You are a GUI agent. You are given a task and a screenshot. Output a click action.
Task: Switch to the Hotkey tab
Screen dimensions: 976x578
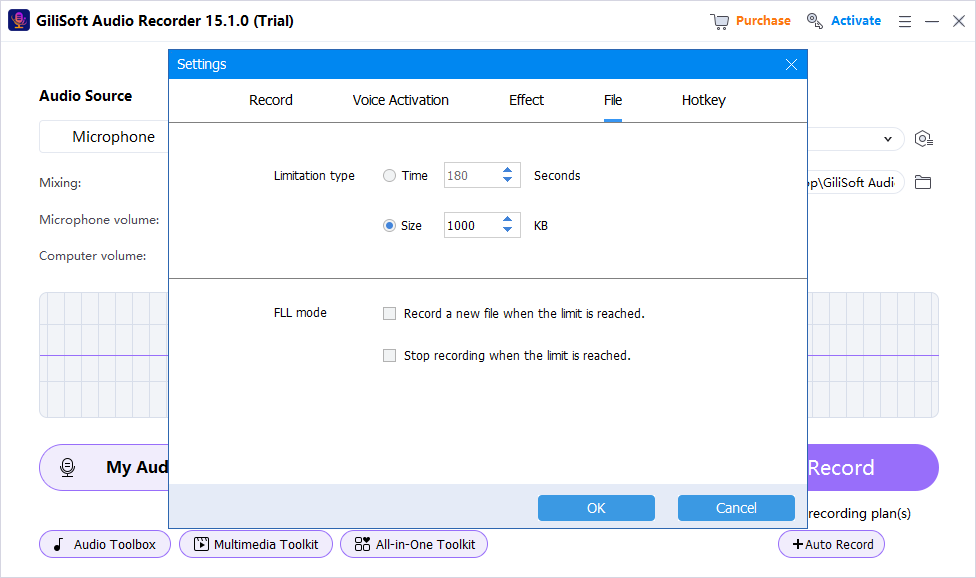pyautogui.click(x=703, y=100)
